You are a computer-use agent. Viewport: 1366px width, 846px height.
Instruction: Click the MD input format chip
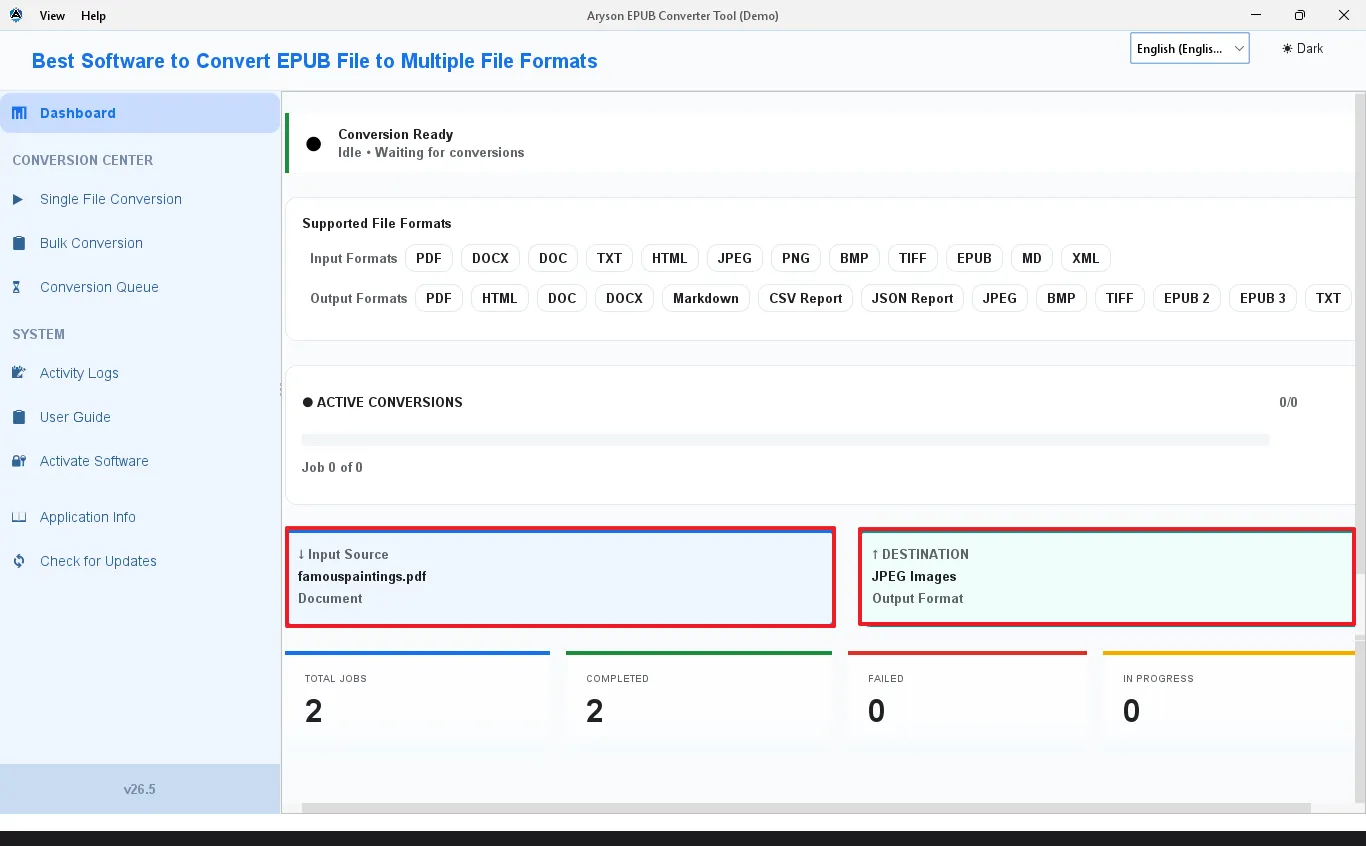pyautogui.click(x=1032, y=258)
